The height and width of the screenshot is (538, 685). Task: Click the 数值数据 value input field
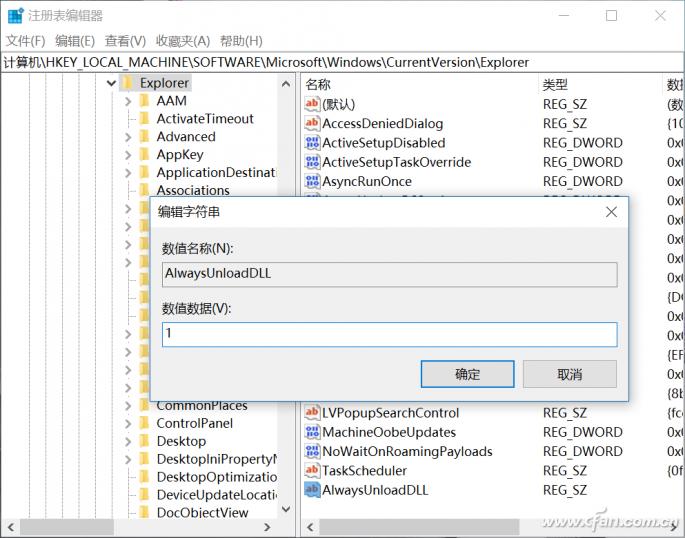click(x=389, y=334)
